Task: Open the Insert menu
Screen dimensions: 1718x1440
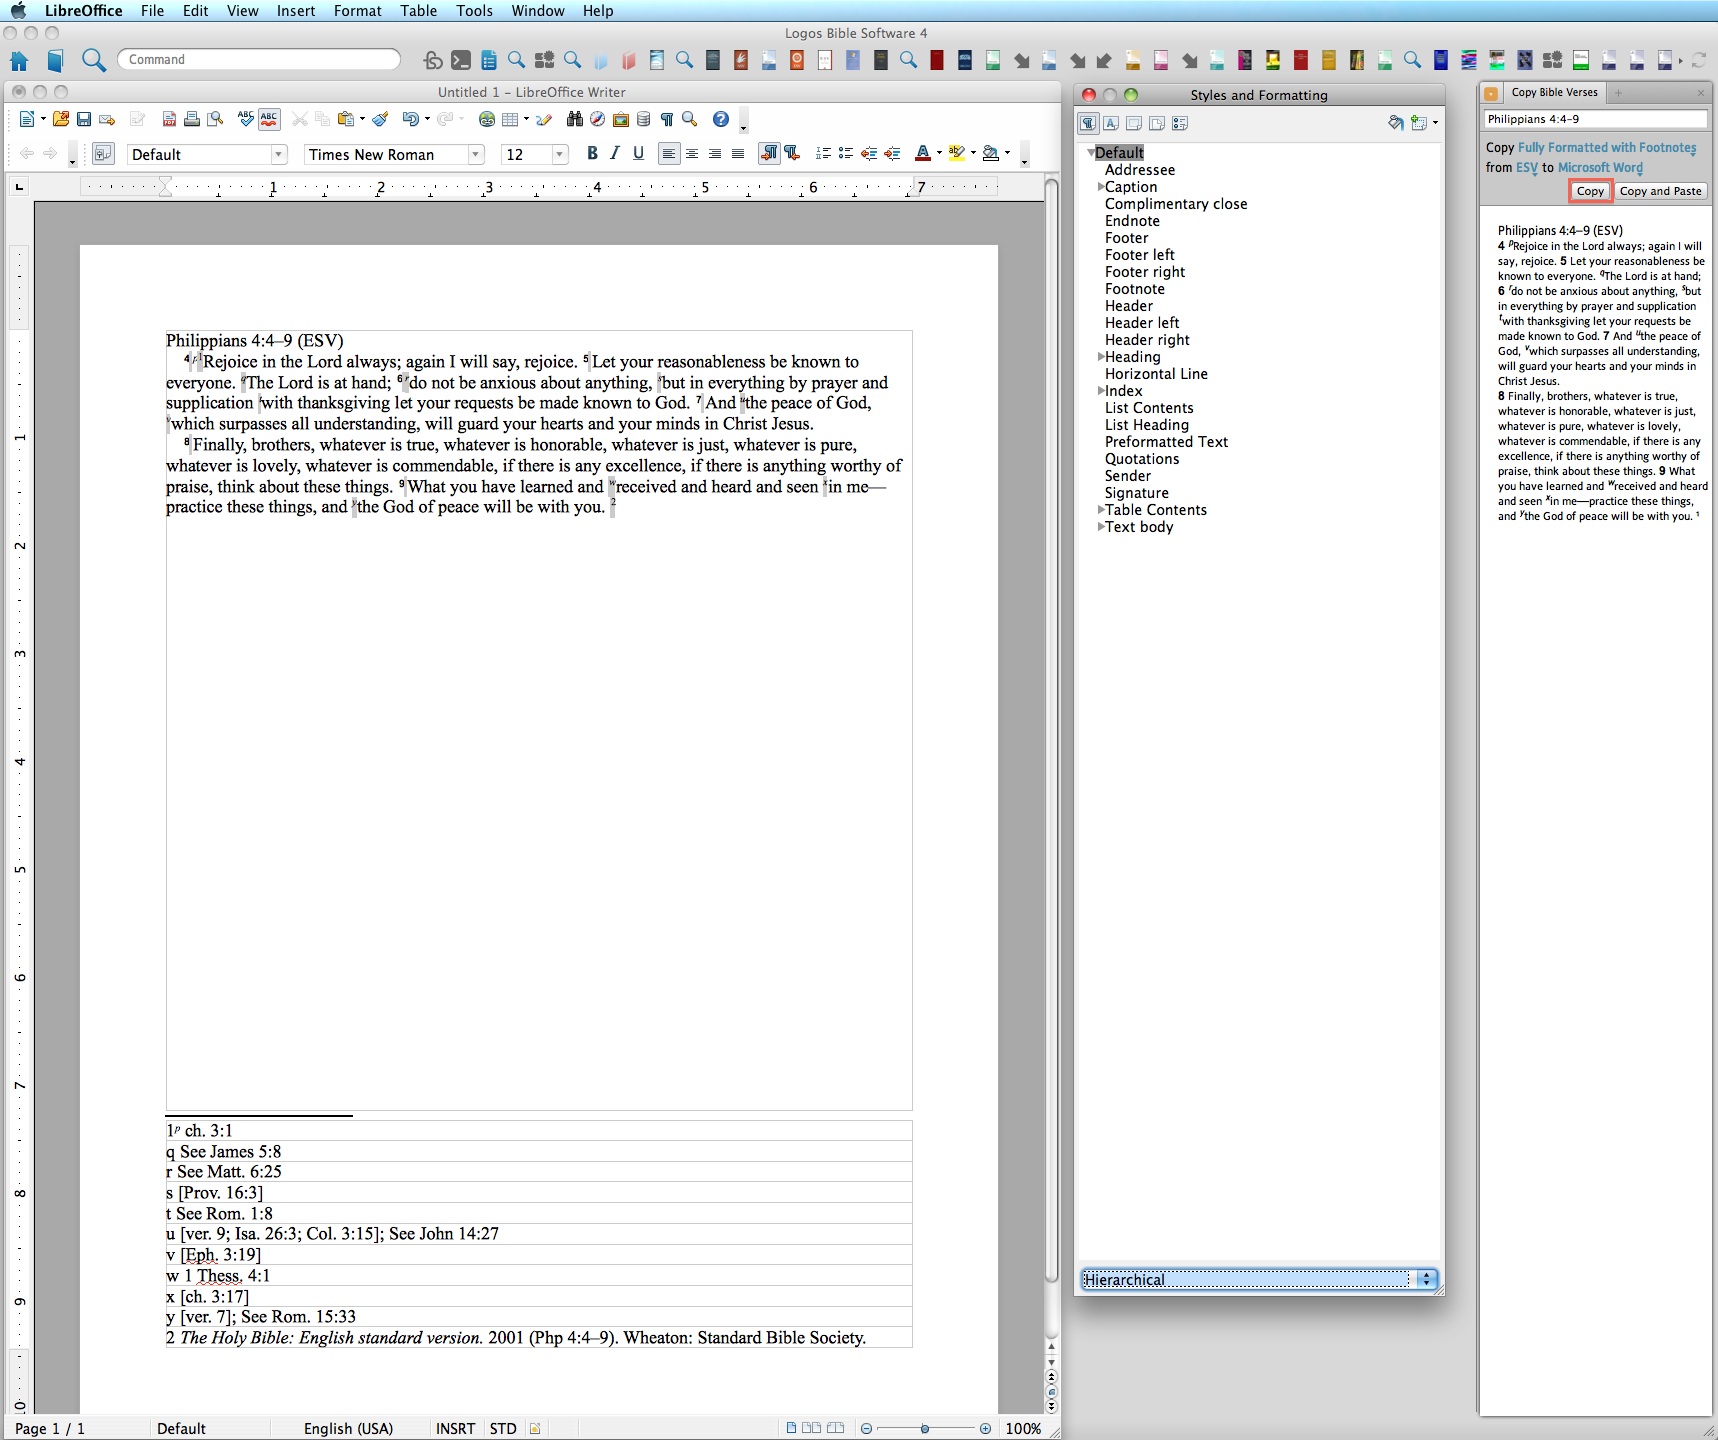Action: point(296,11)
